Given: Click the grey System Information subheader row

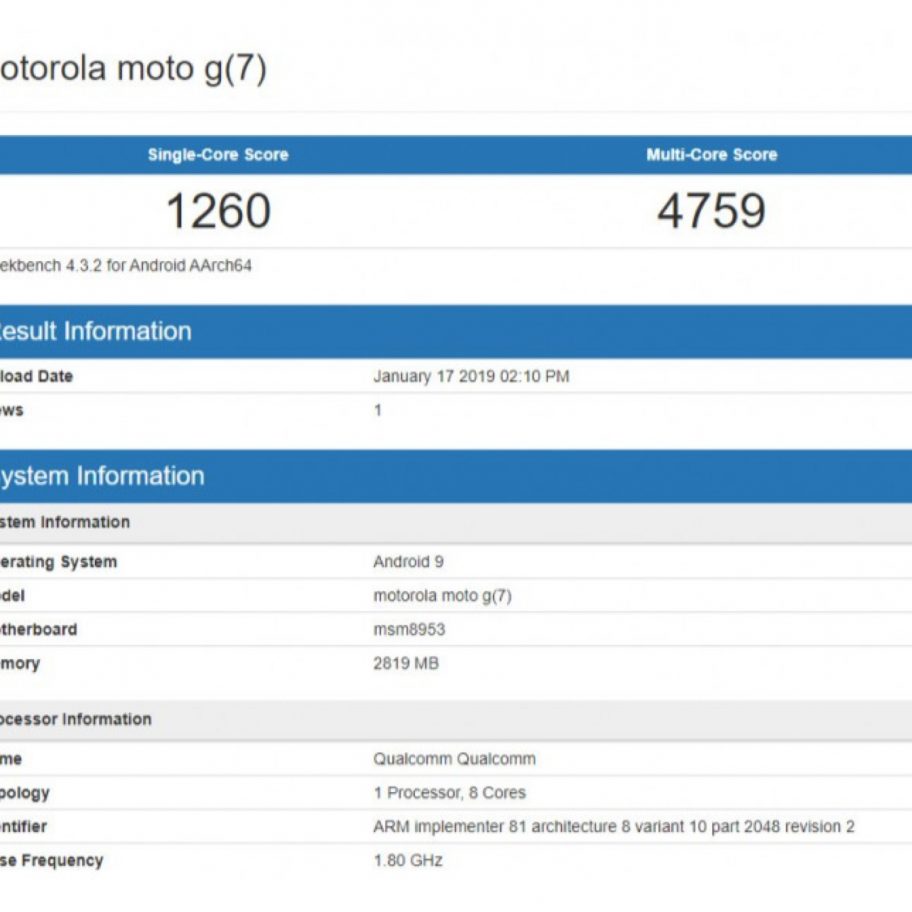Looking at the screenshot, I should (x=65, y=522).
